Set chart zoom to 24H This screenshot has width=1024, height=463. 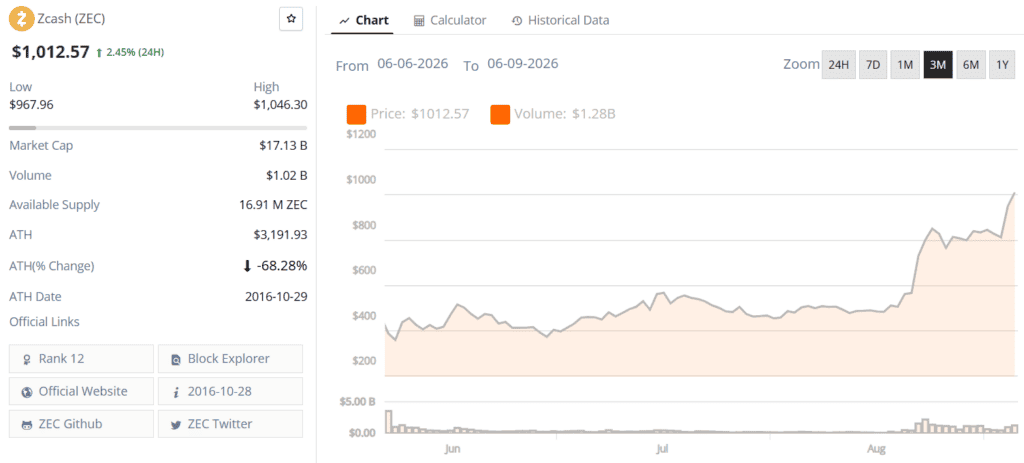[x=839, y=65]
